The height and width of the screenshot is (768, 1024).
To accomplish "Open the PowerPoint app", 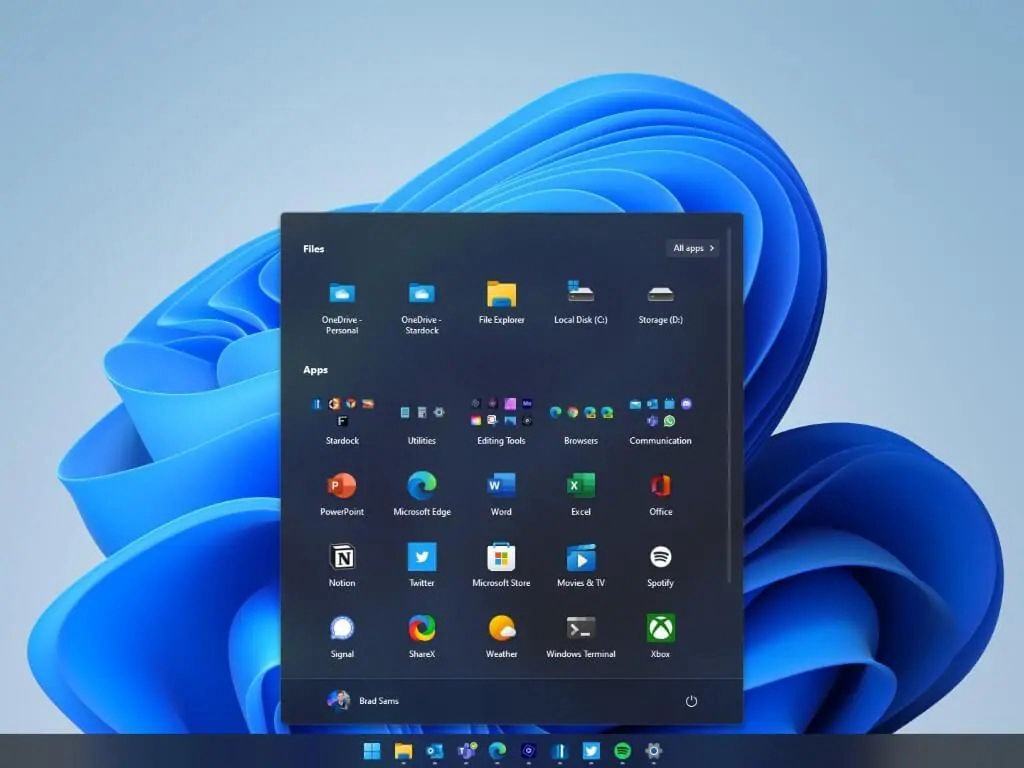I will tap(342, 487).
